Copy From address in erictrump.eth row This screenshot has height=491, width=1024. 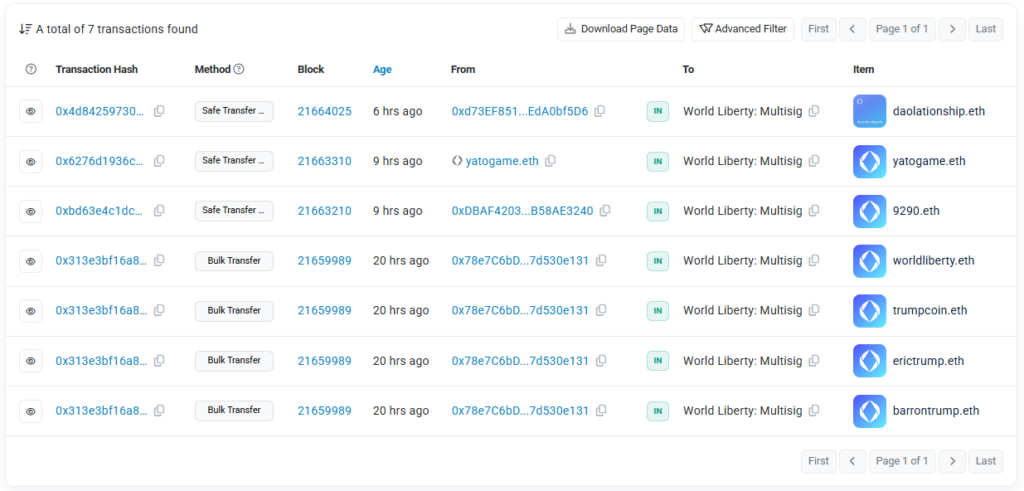(601, 360)
